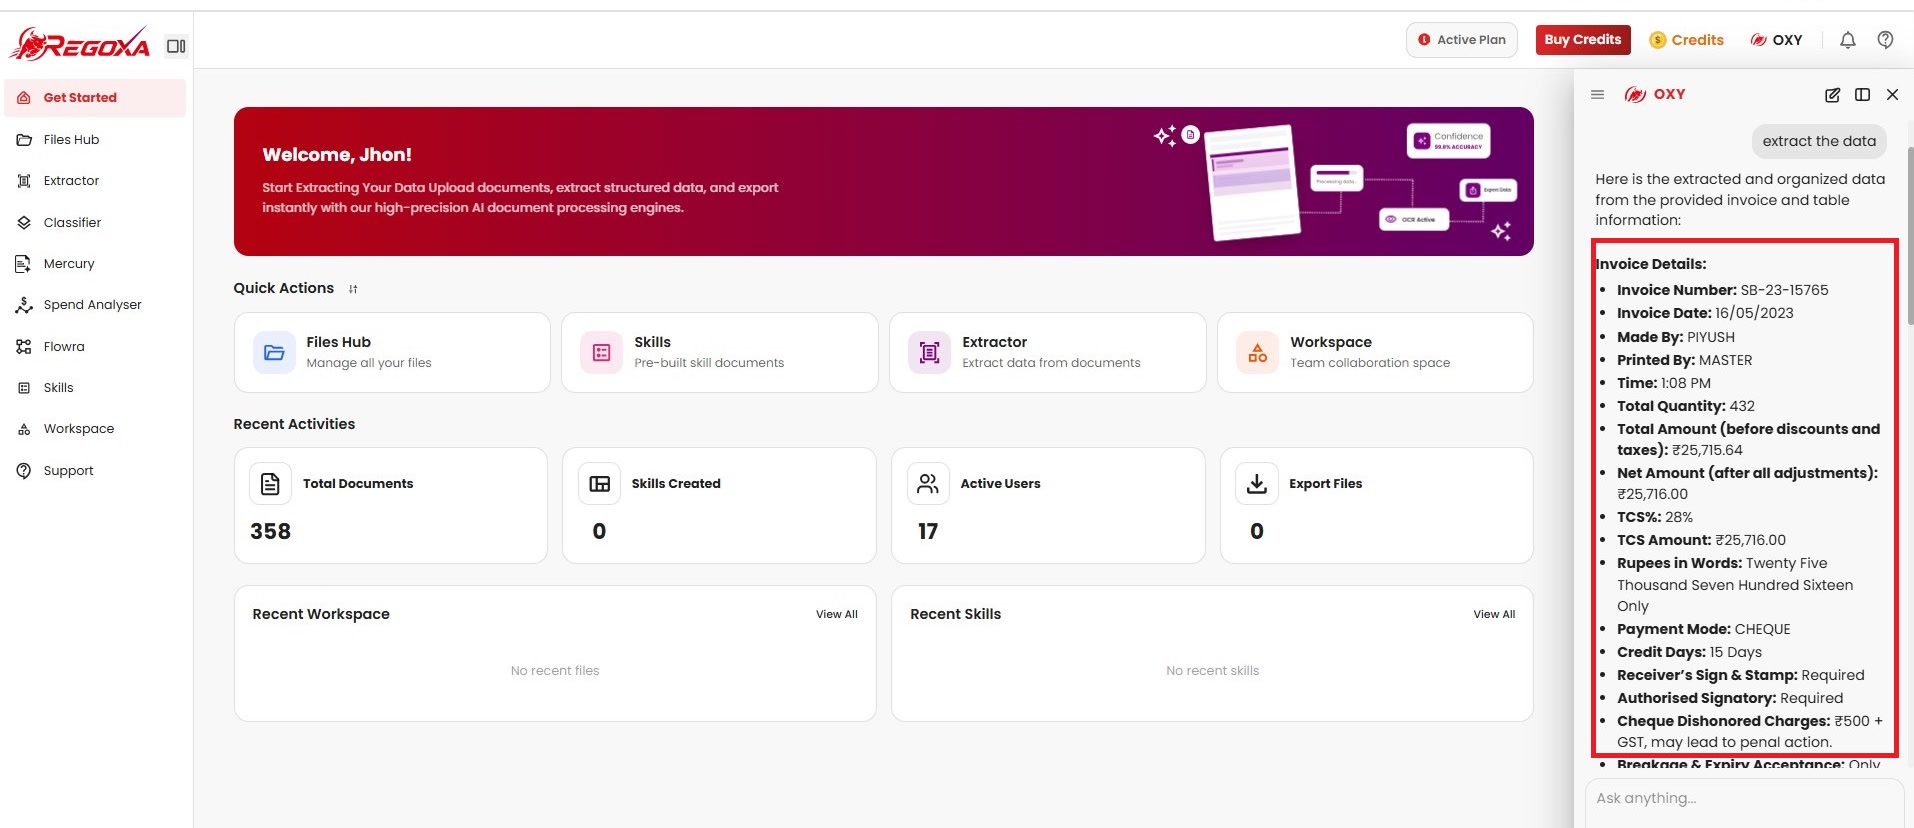
Task: Click the Active Users card
Action: tap(1048, 506)
